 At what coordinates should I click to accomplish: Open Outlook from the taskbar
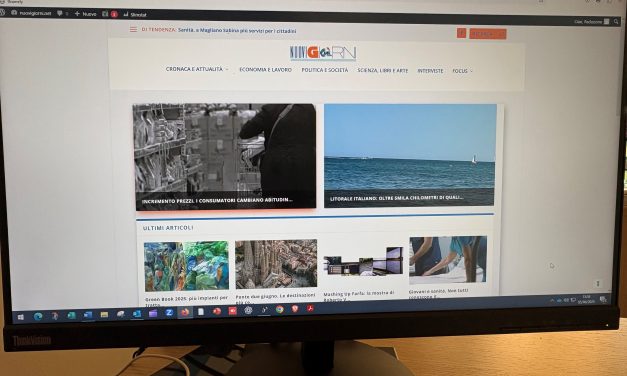point(137,314)
